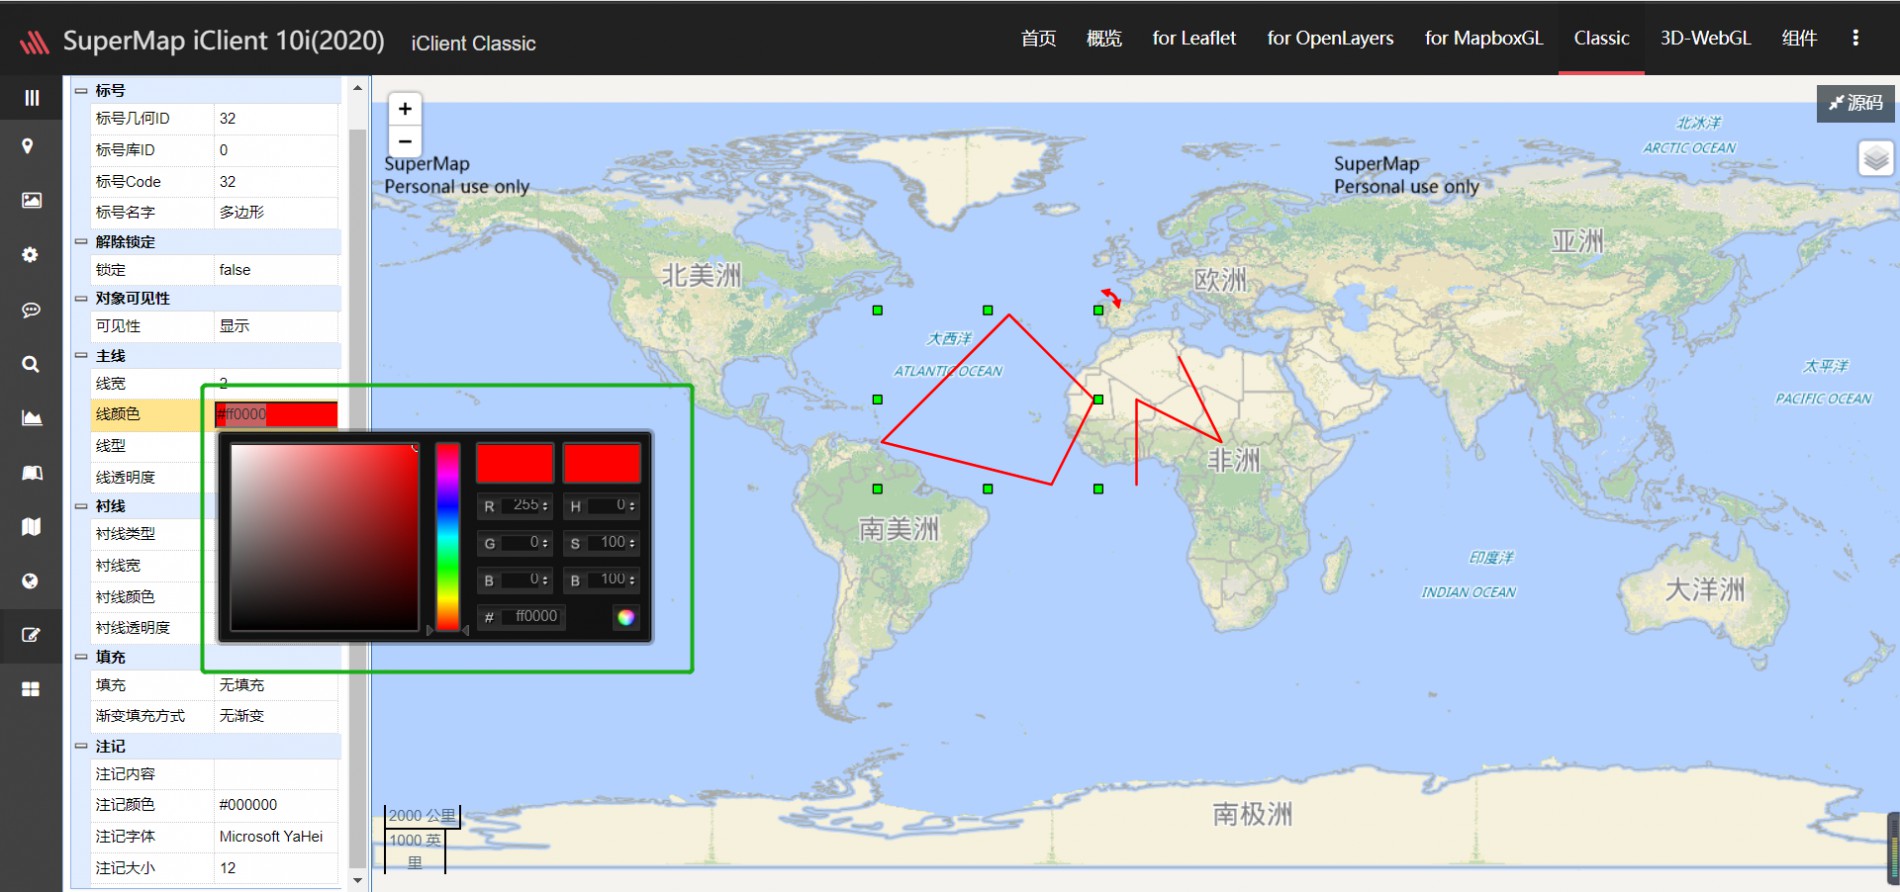
Task: Zoom out the map with minus button
Action: pos(405,141)
